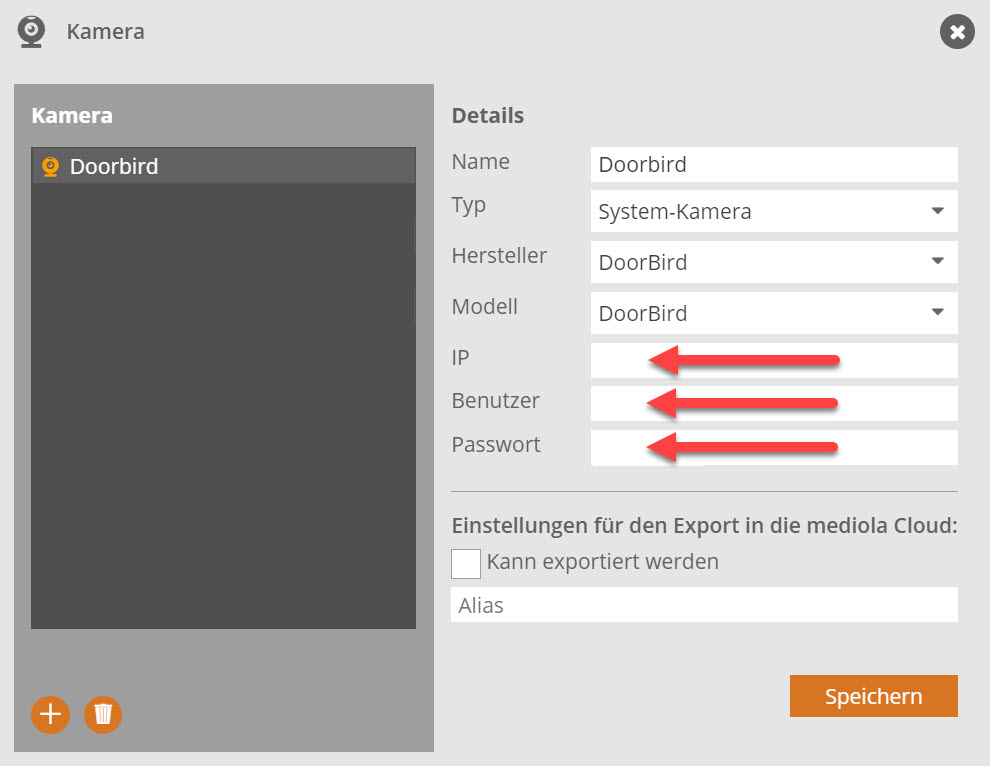The image size is (990, 766).
Task: Close the Kamera dialog
Action: pos(957,32)
